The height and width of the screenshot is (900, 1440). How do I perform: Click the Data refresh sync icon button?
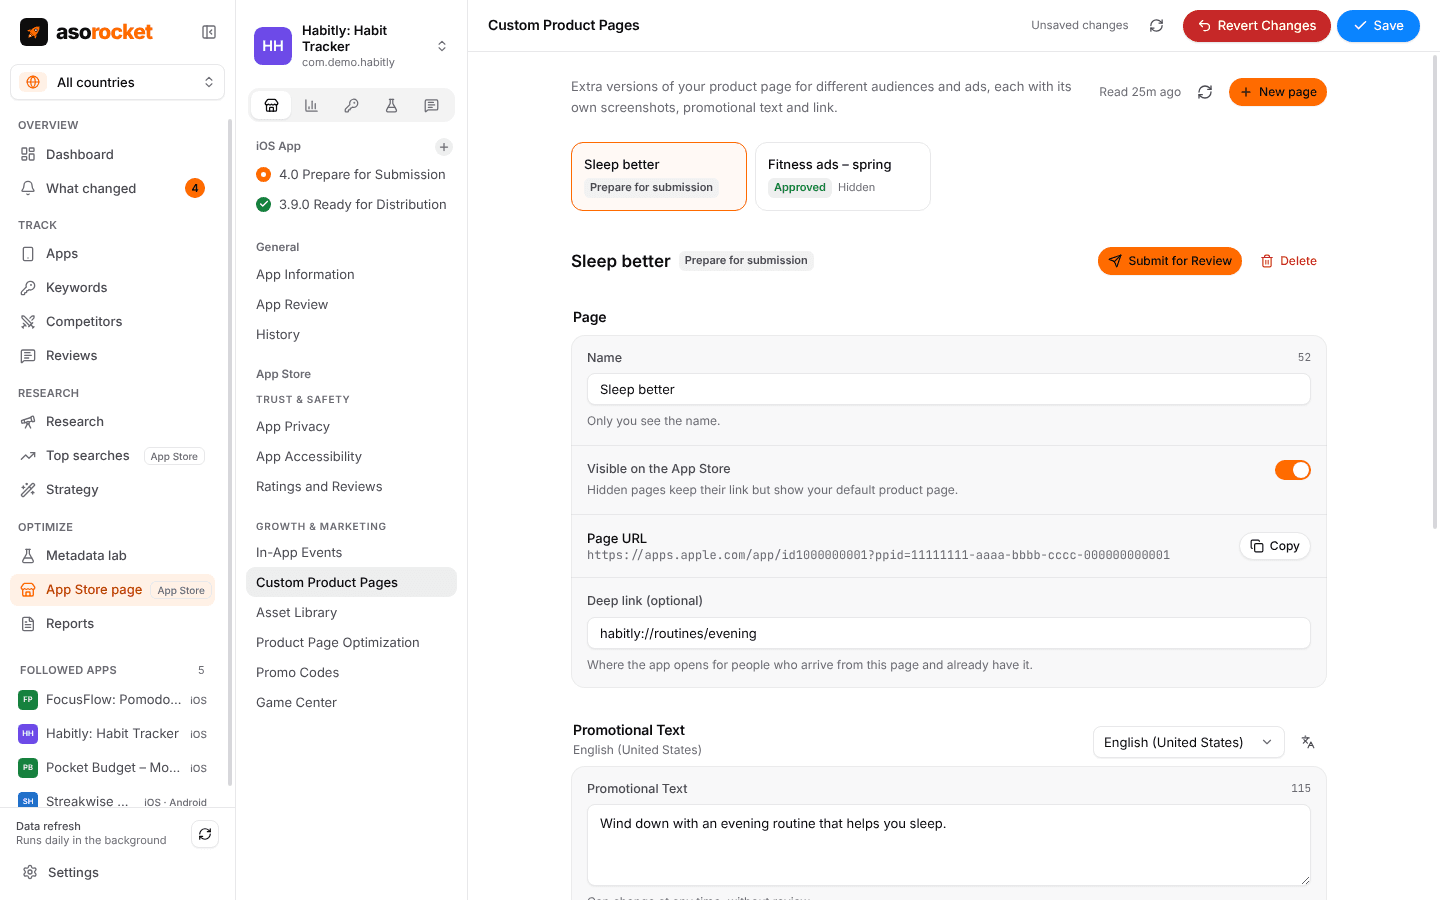(x=205, y=834)
